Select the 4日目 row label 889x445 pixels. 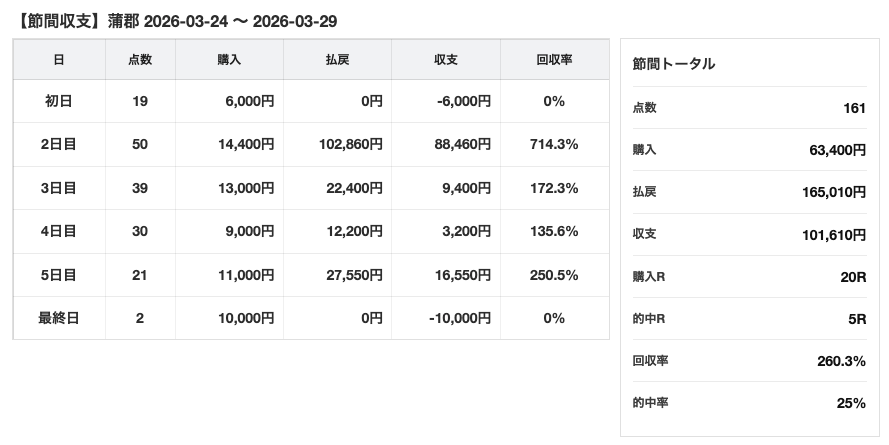click(59, 232)
